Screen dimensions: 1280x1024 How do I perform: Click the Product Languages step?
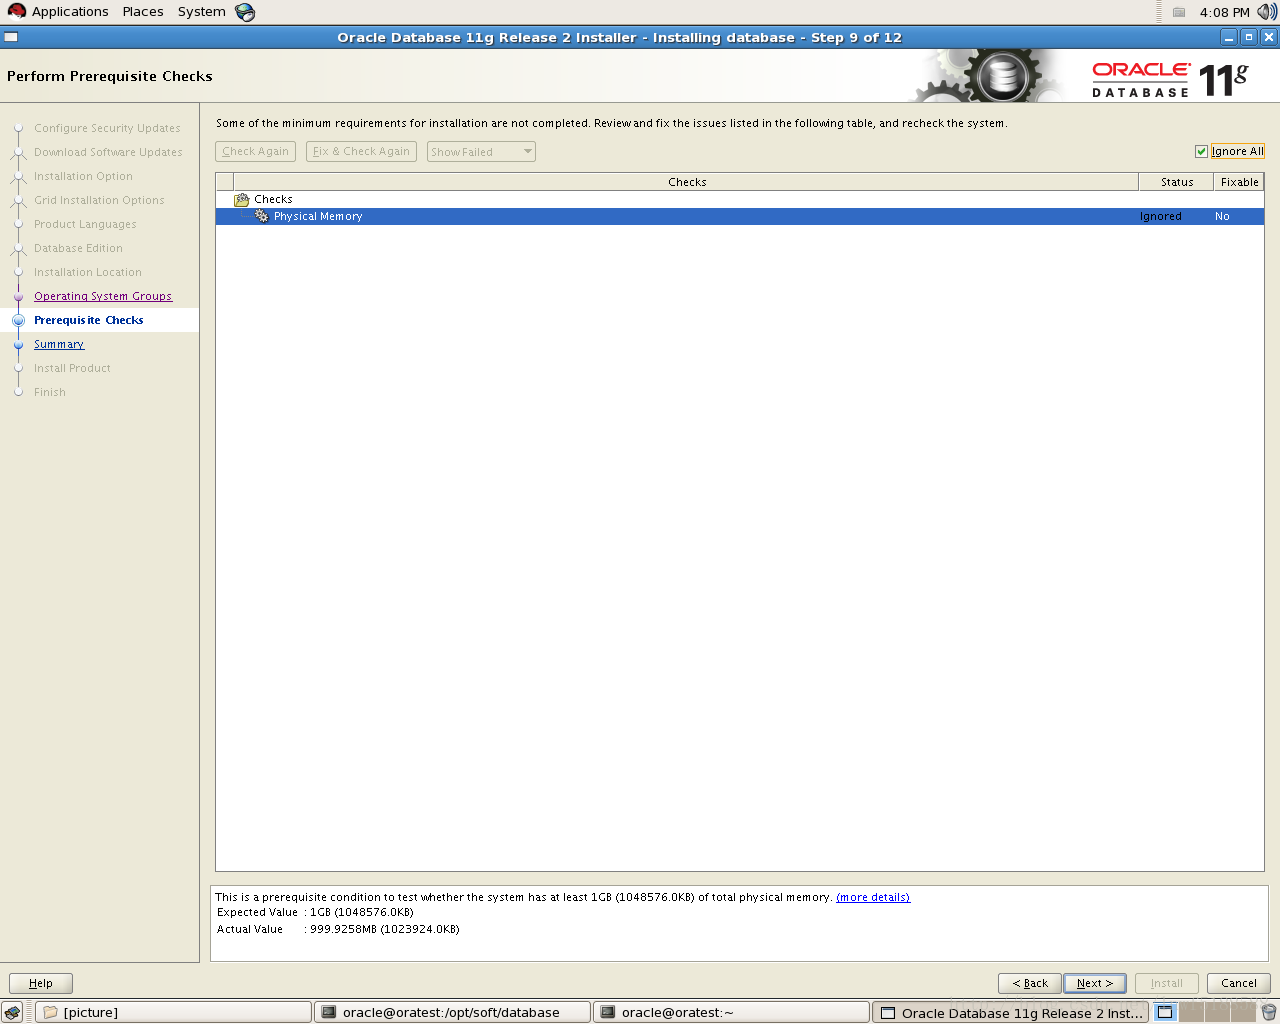click(x=85, y=224)
